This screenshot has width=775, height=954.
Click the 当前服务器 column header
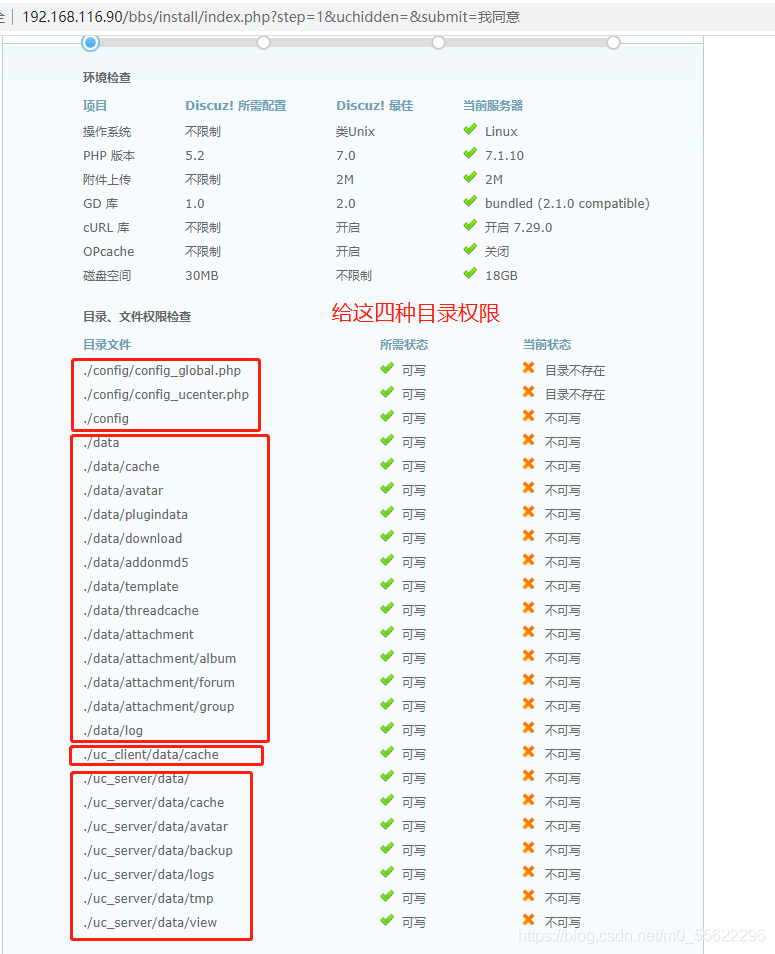point(493,105)
